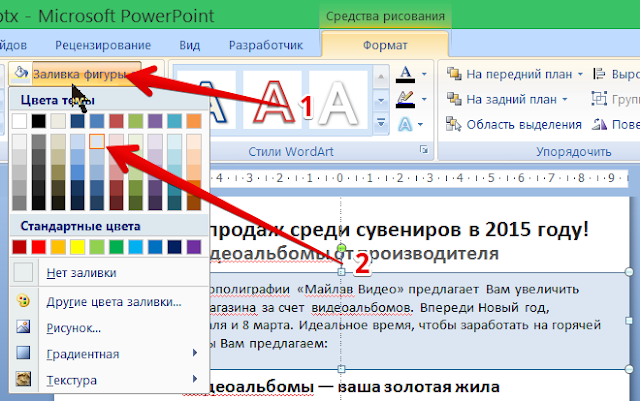This screenshot has width=640, height=401.
Task: Click the Text Fill letter A icon
Action: click(405, 75)
